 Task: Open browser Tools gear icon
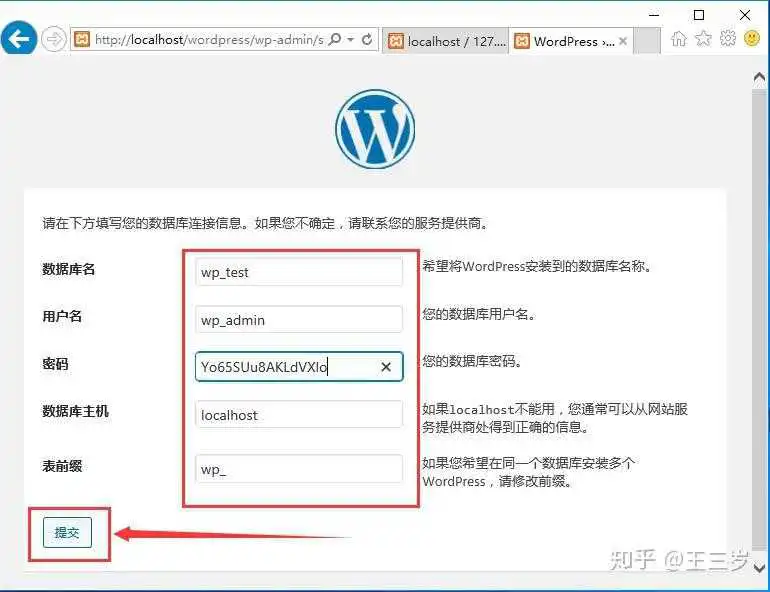coord(728,38)
